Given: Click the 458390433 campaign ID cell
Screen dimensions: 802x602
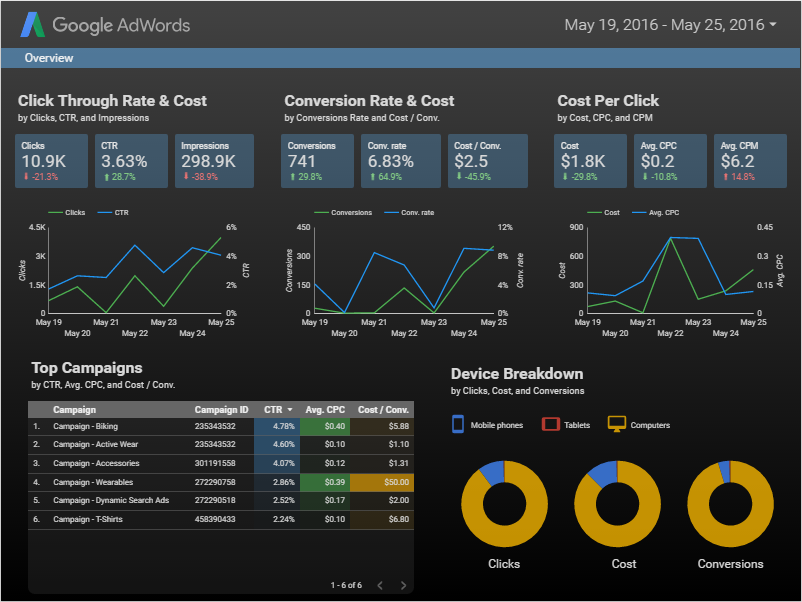Looking at the screenshot, I should [x=215, y=519].
